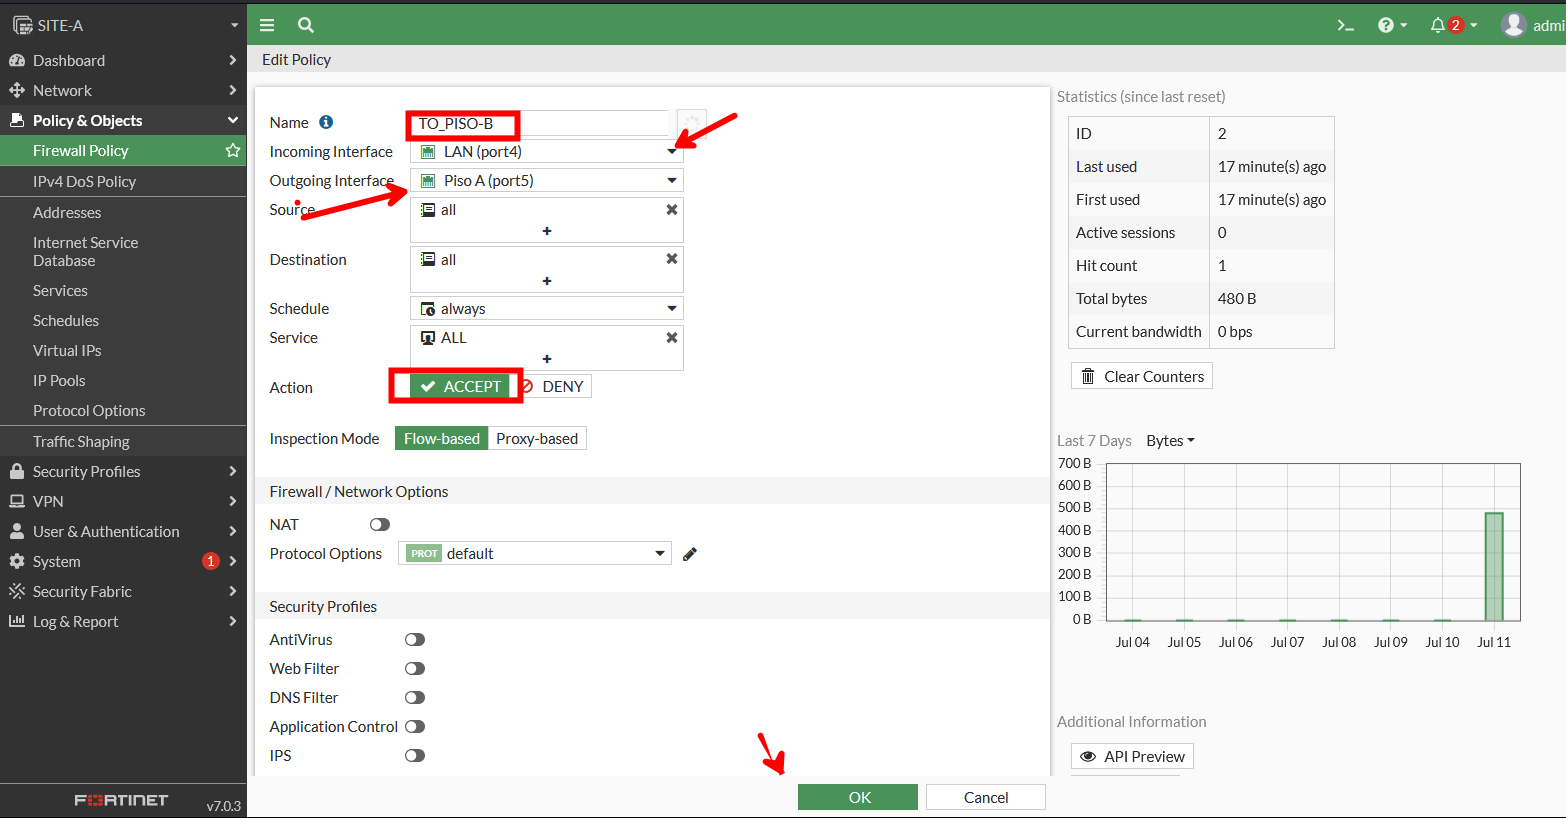
Task: Open the help question mark menu
Action: [x=1391, y=25]
